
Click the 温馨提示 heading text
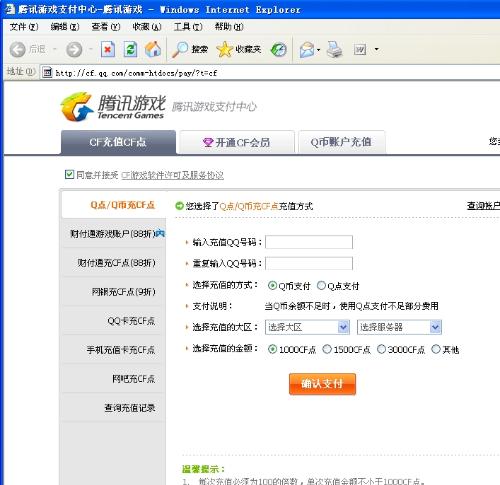click(x=203, y=469)
